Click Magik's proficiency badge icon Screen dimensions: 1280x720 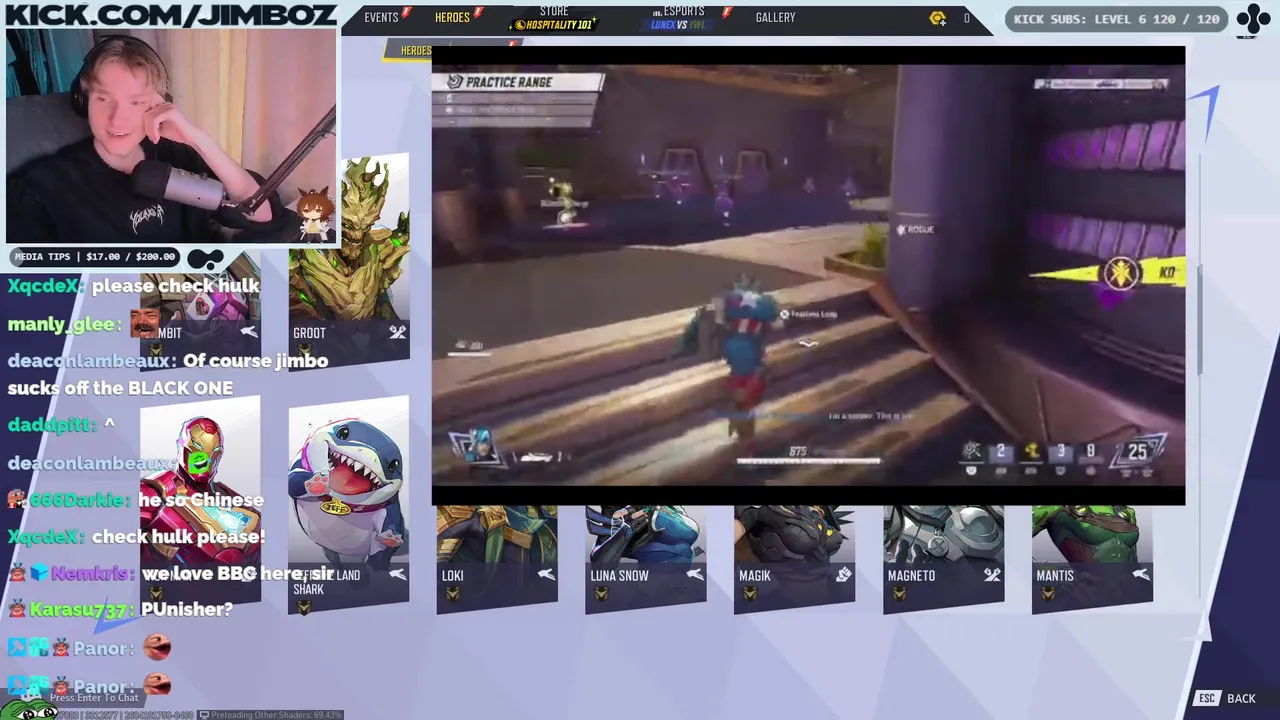(750, 594)
